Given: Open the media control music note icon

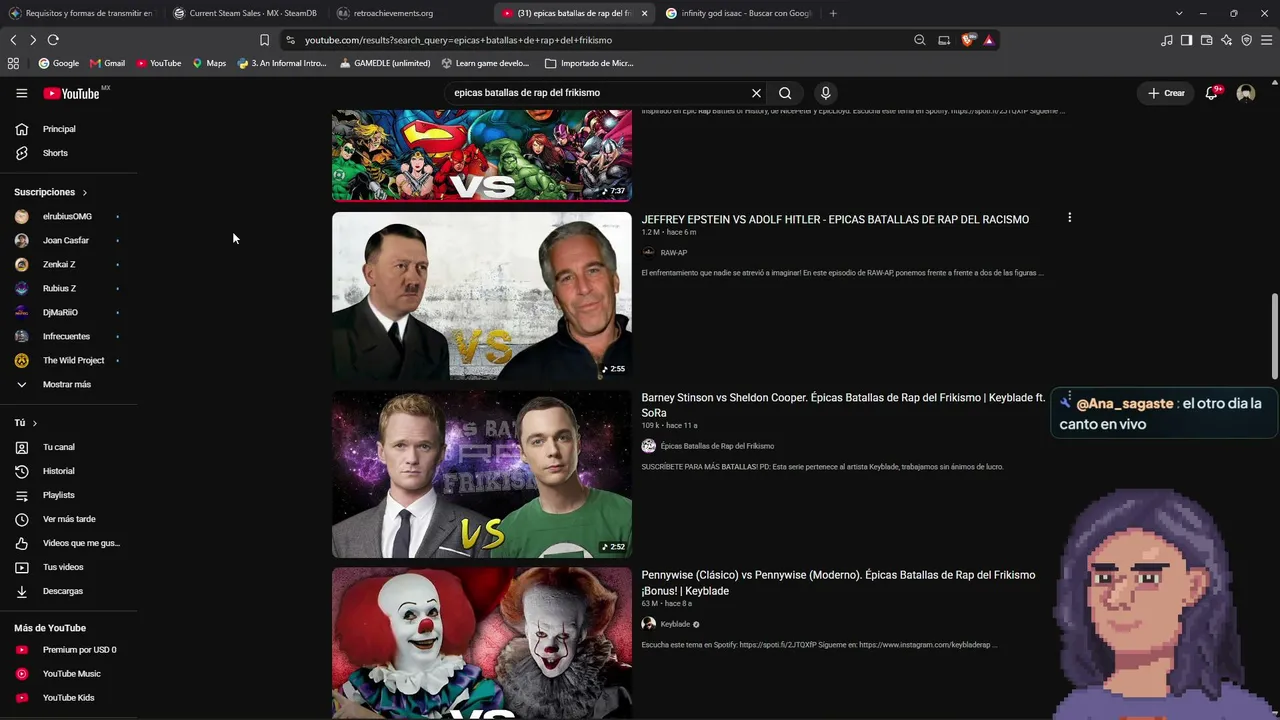Looking at the screenshot, I should pyautogui.click(x=1167, y=40).
